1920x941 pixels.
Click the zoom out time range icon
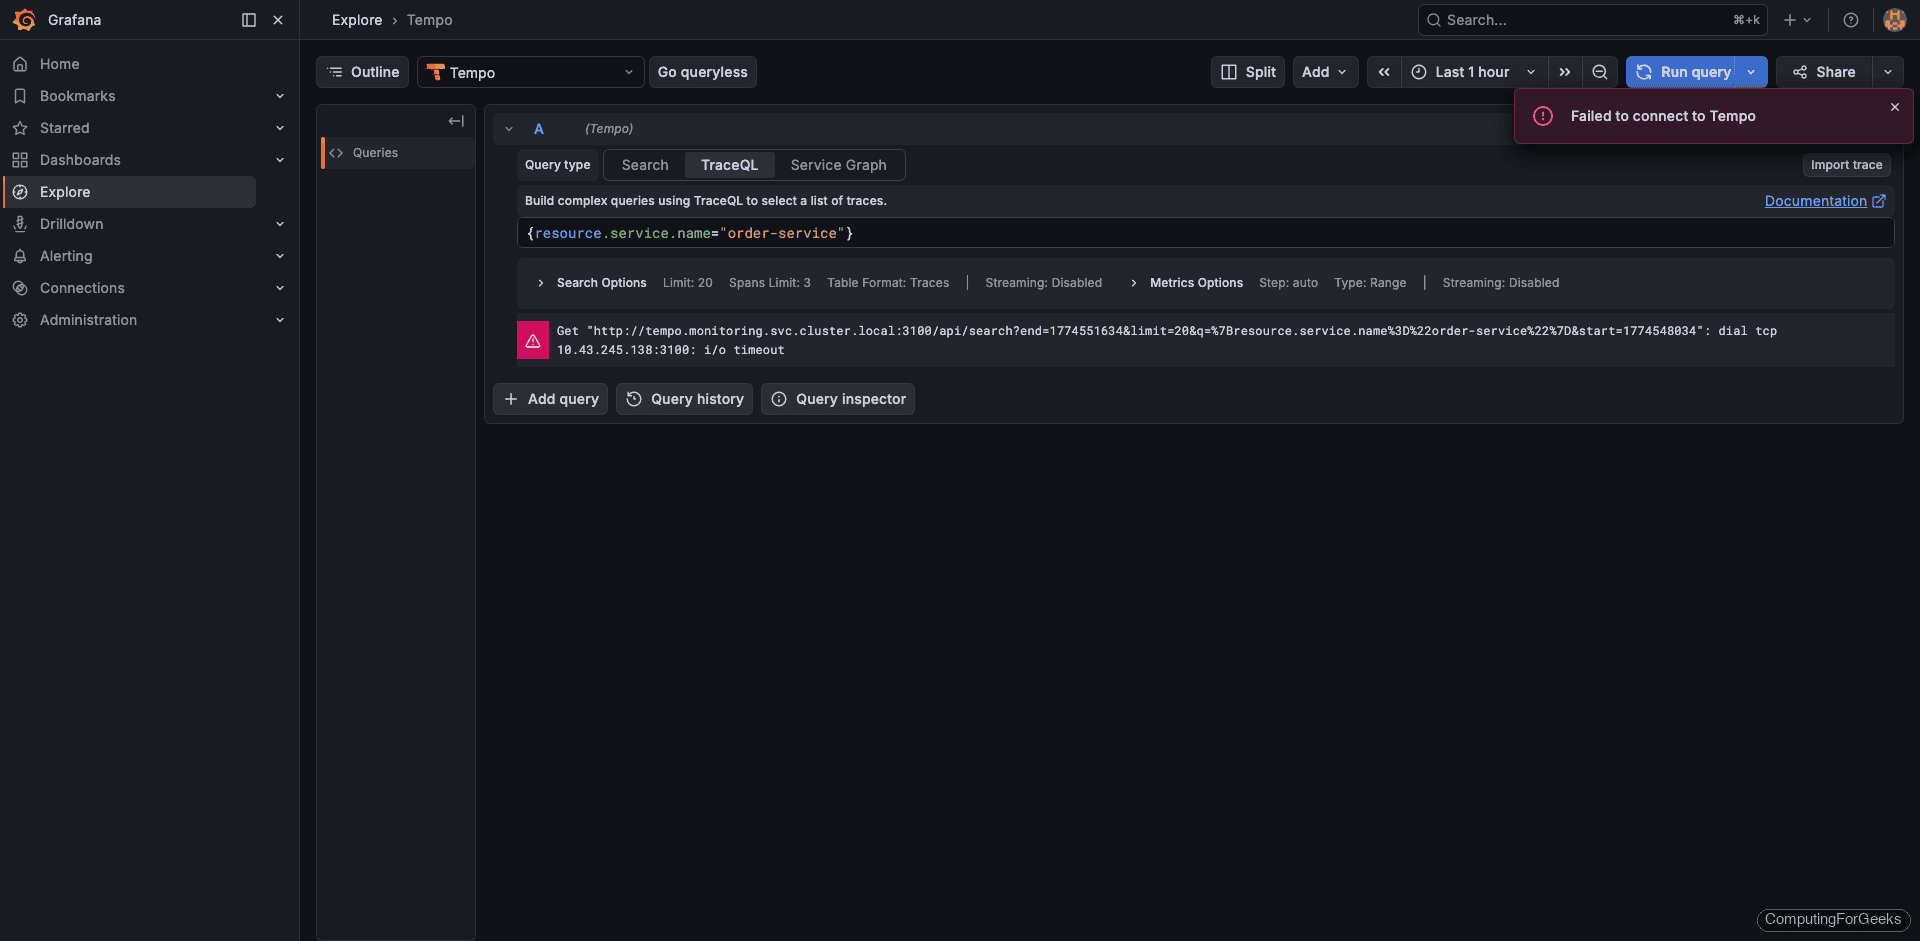1600,72
